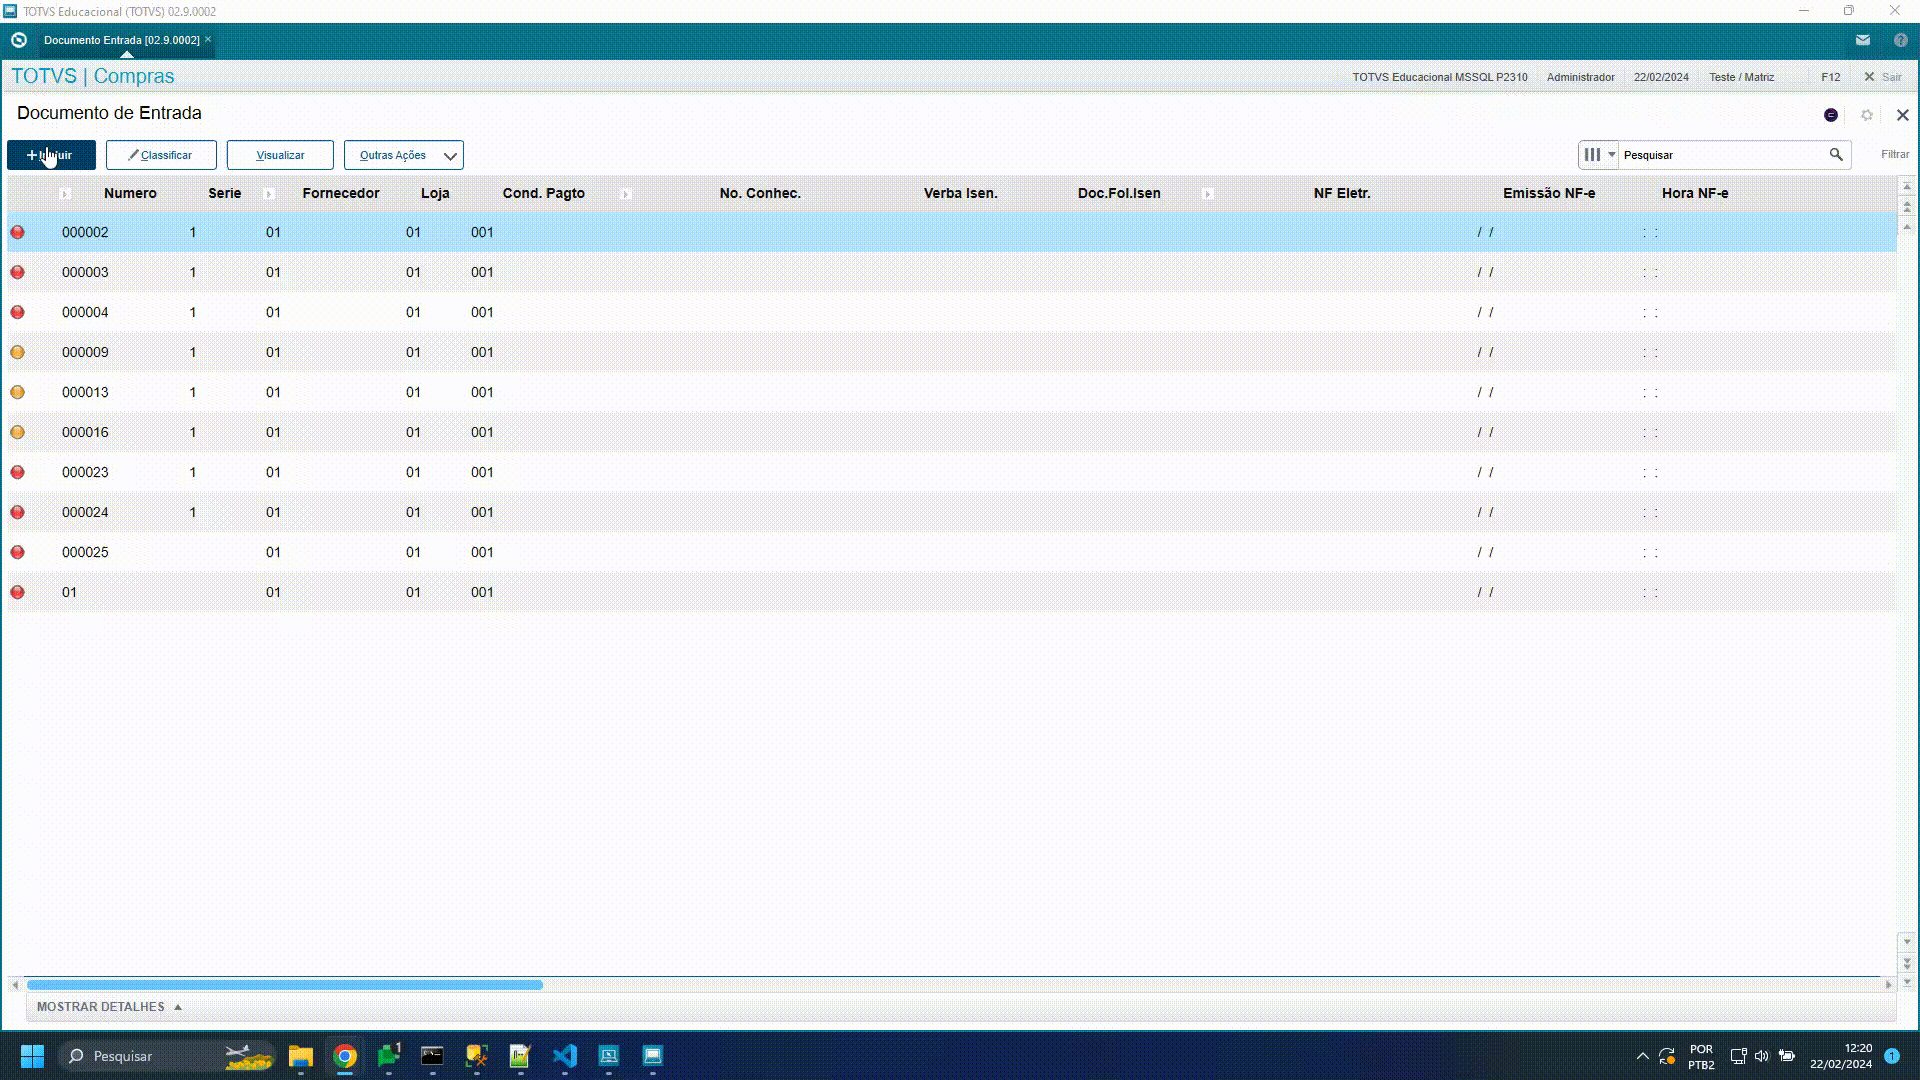Select document row 000024
The image size is (1920, 1080).
pyautogui.click(x=952, y=512)
